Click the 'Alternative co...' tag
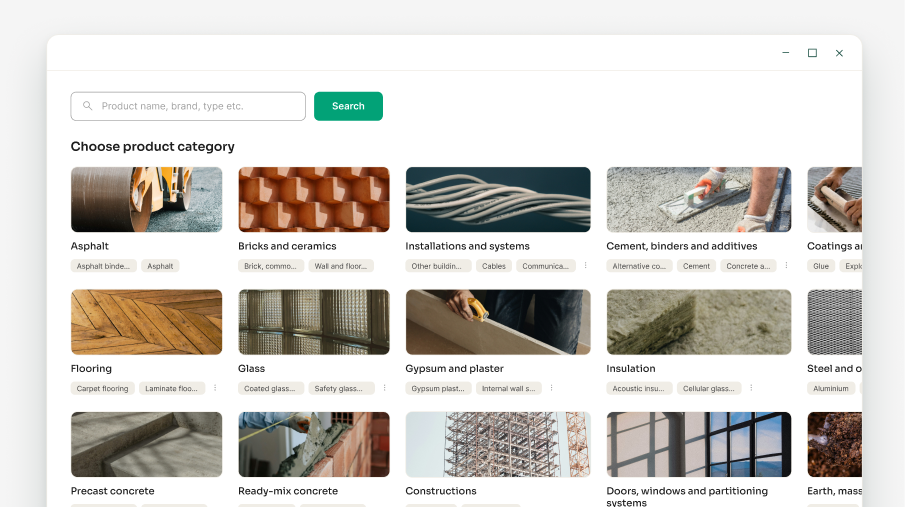The height and width of the screenshot is (507, 905). click(x=639, y=266)
